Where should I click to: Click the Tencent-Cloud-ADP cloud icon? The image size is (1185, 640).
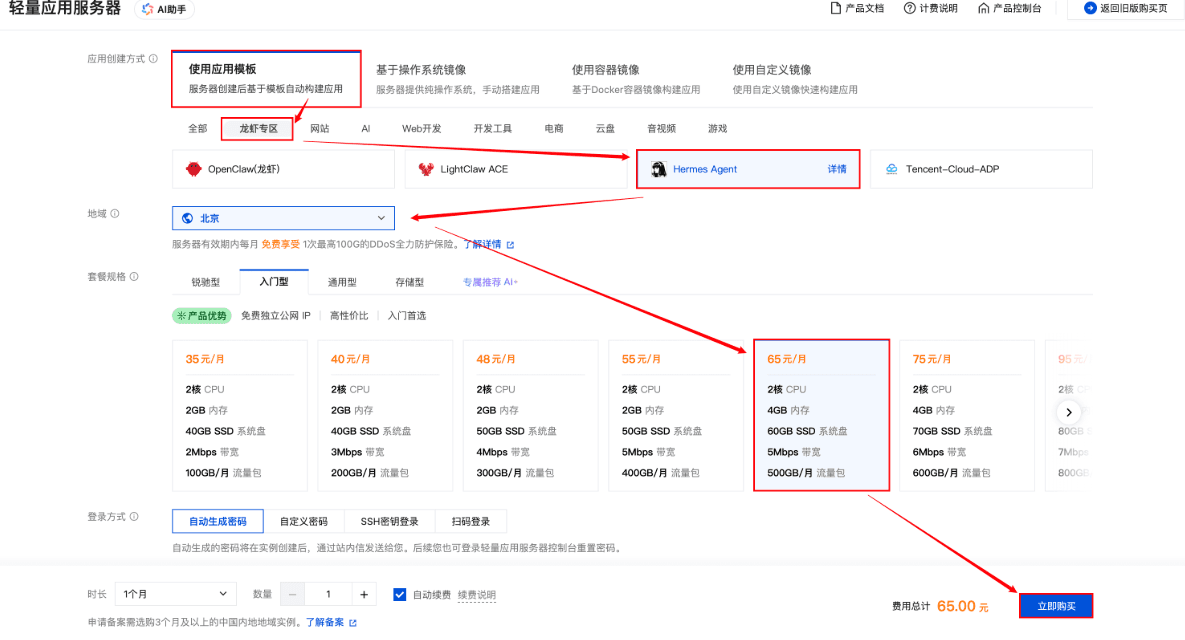pyautogui.click(x=891, y=169)
